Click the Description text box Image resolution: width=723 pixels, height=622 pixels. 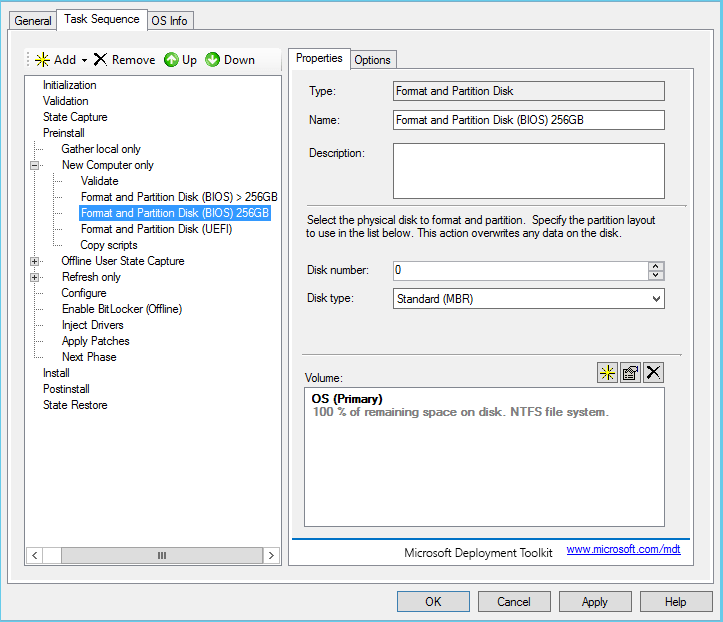(528, 171)
